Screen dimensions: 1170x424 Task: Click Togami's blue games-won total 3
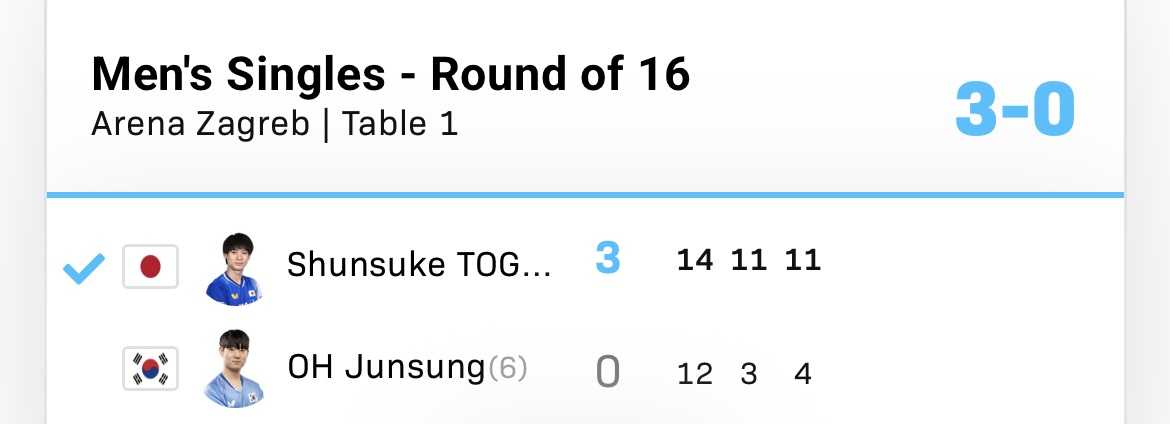[607, 260]
